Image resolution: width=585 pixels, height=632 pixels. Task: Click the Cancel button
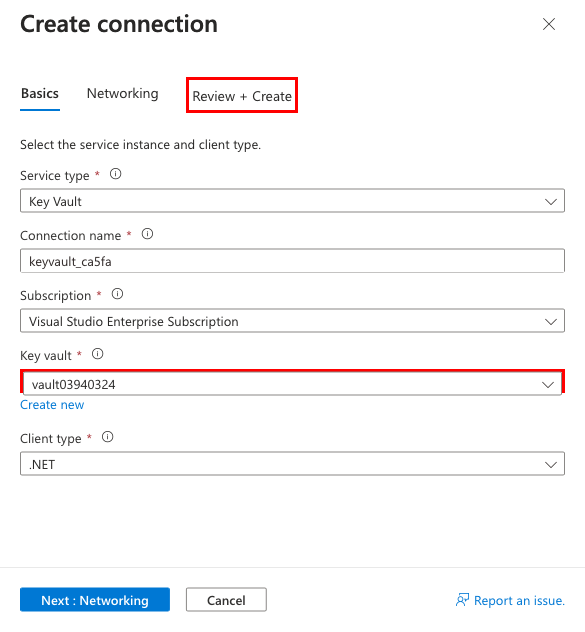click(226, 600)
